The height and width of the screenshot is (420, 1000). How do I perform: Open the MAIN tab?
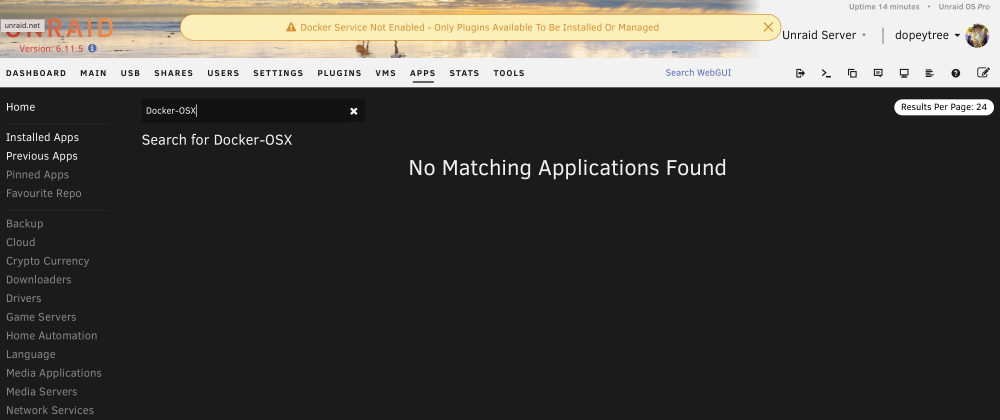tap(94, 73)
